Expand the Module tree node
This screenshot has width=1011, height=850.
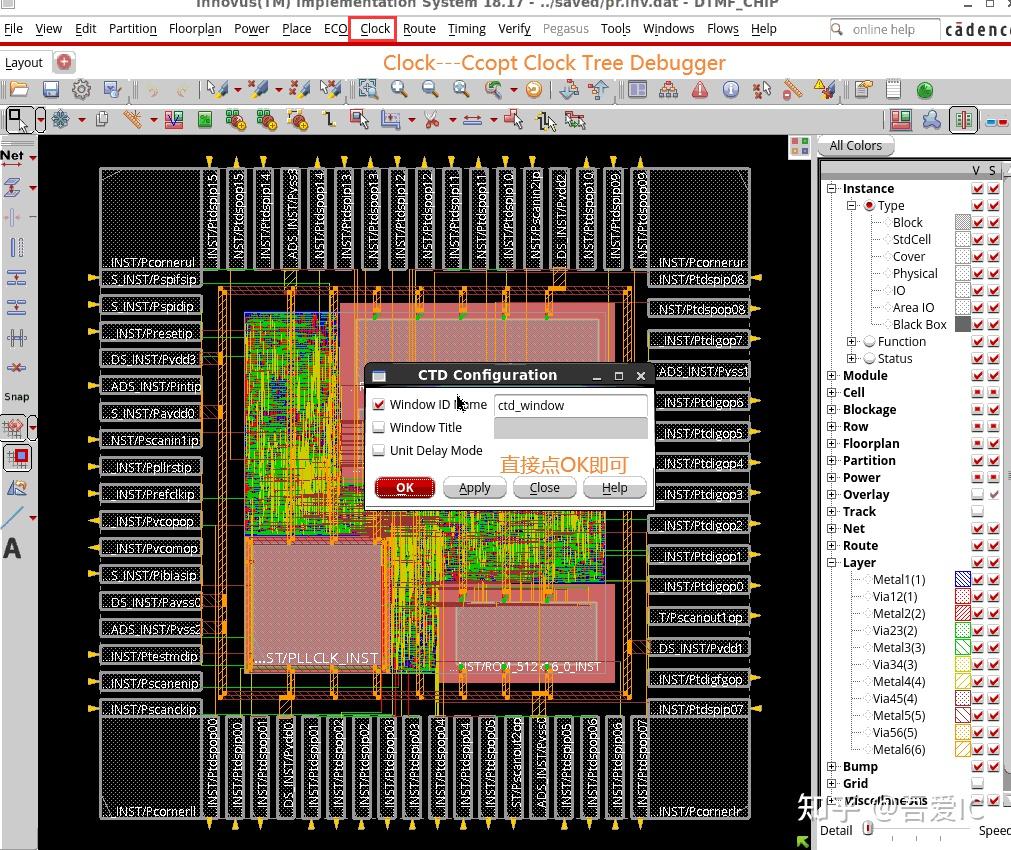pyautogui.click(x=832, y=376)
